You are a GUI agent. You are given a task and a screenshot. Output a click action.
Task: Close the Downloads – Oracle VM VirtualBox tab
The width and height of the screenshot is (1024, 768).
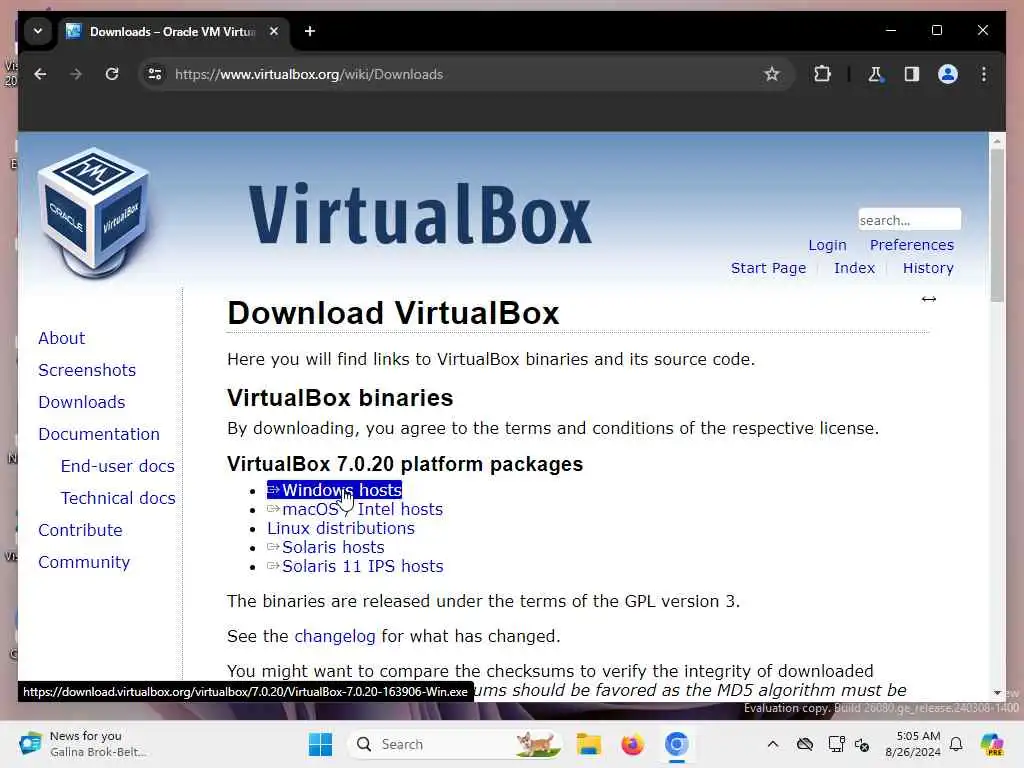pyautogui.click(x=274, y=31)
